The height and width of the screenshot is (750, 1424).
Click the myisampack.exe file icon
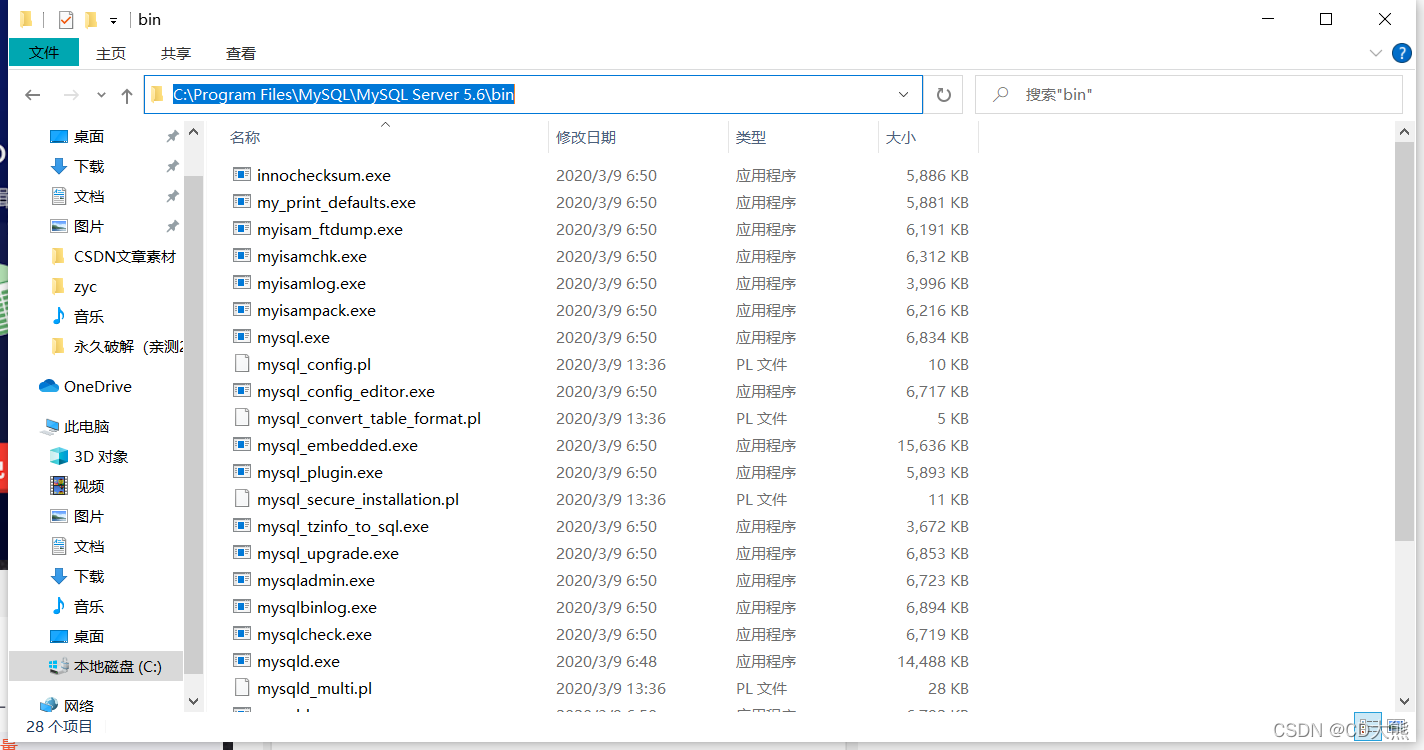[x=241, y=310]
